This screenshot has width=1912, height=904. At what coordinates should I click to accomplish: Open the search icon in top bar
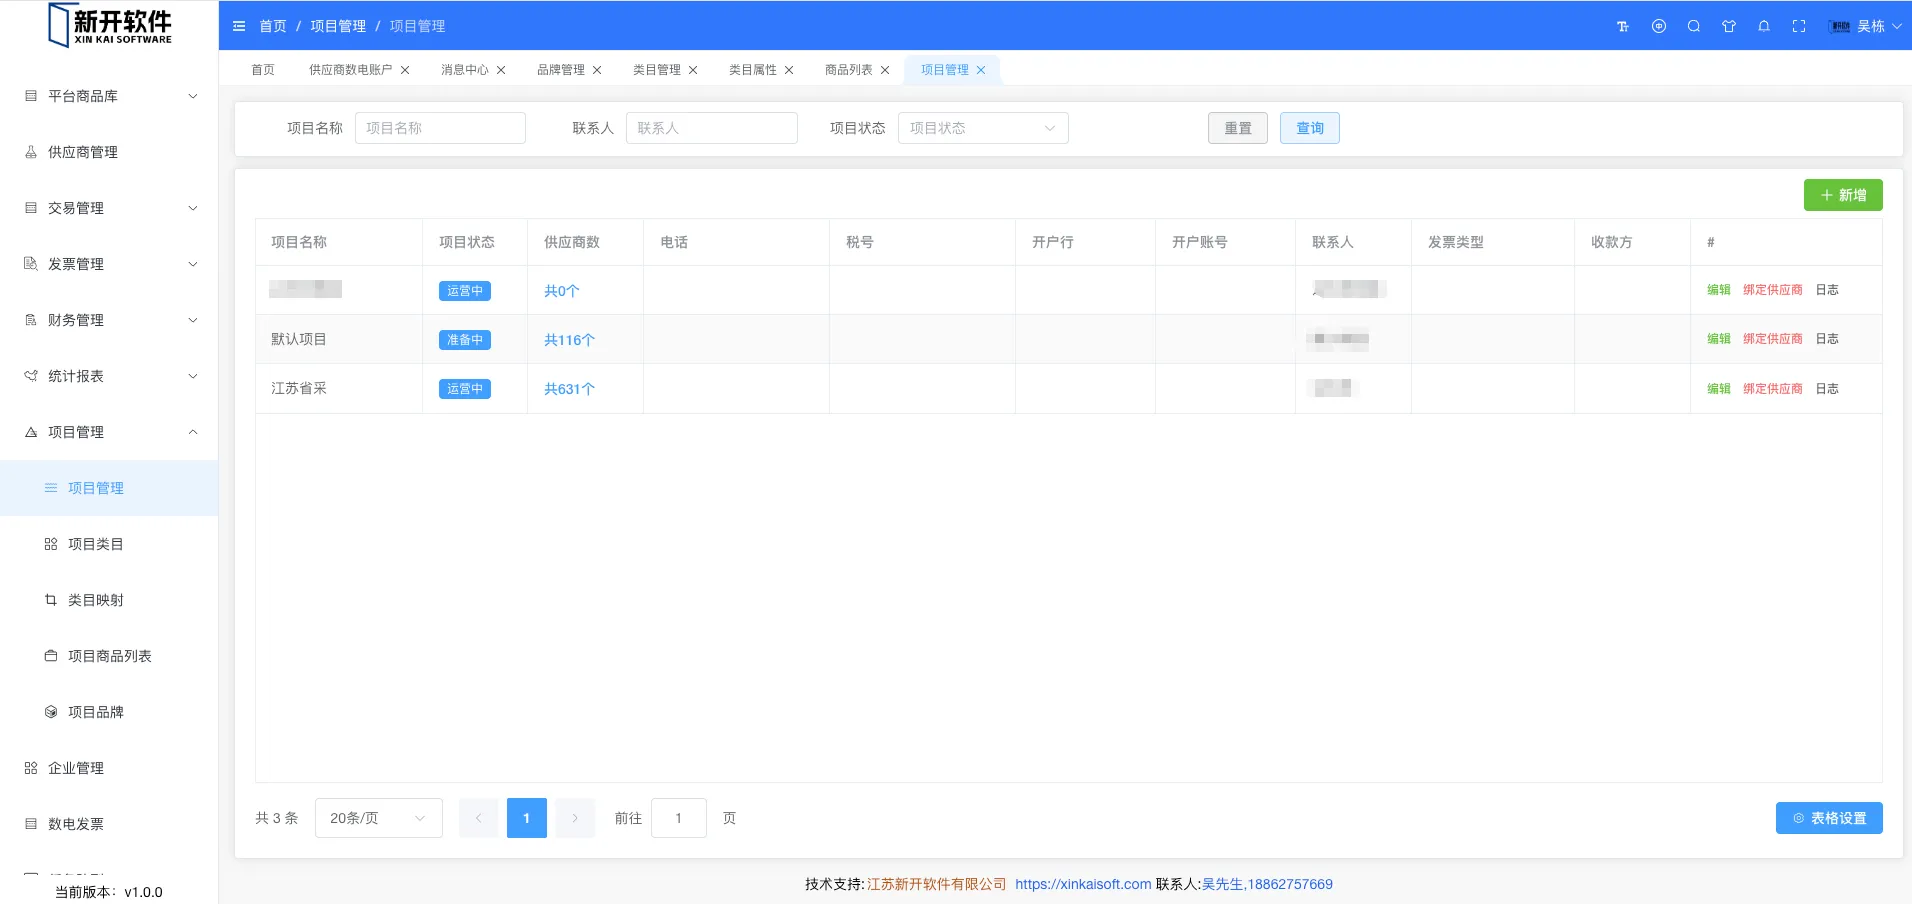(x=1694, y=26)
